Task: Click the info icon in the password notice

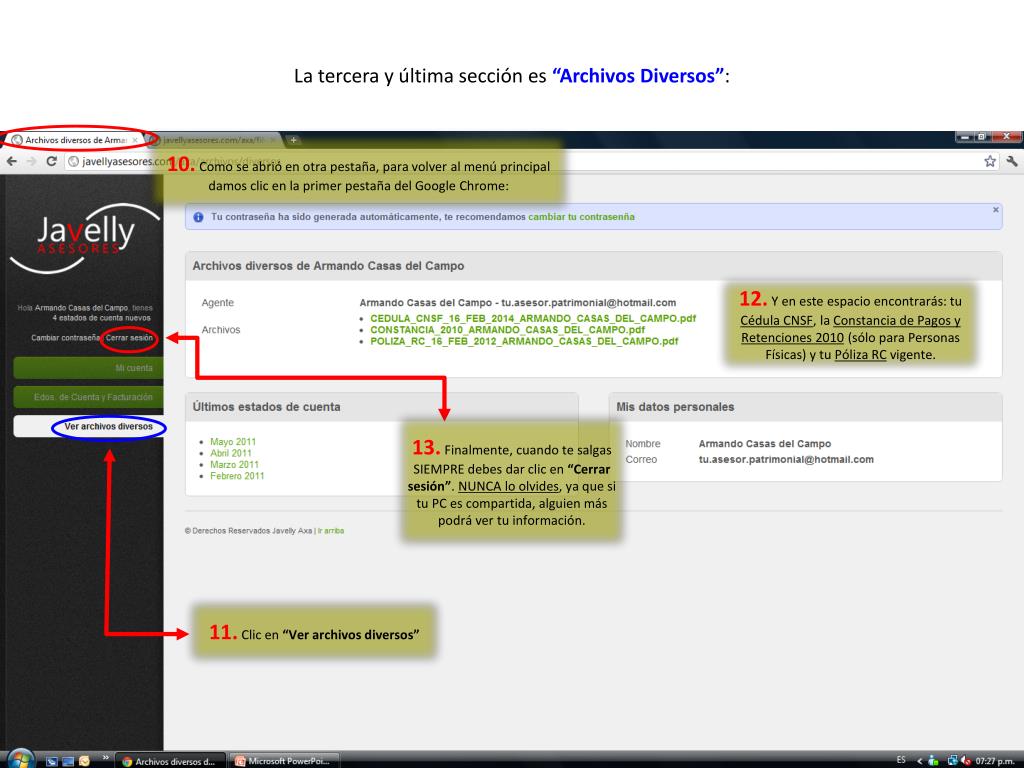Action: [199, 217]
